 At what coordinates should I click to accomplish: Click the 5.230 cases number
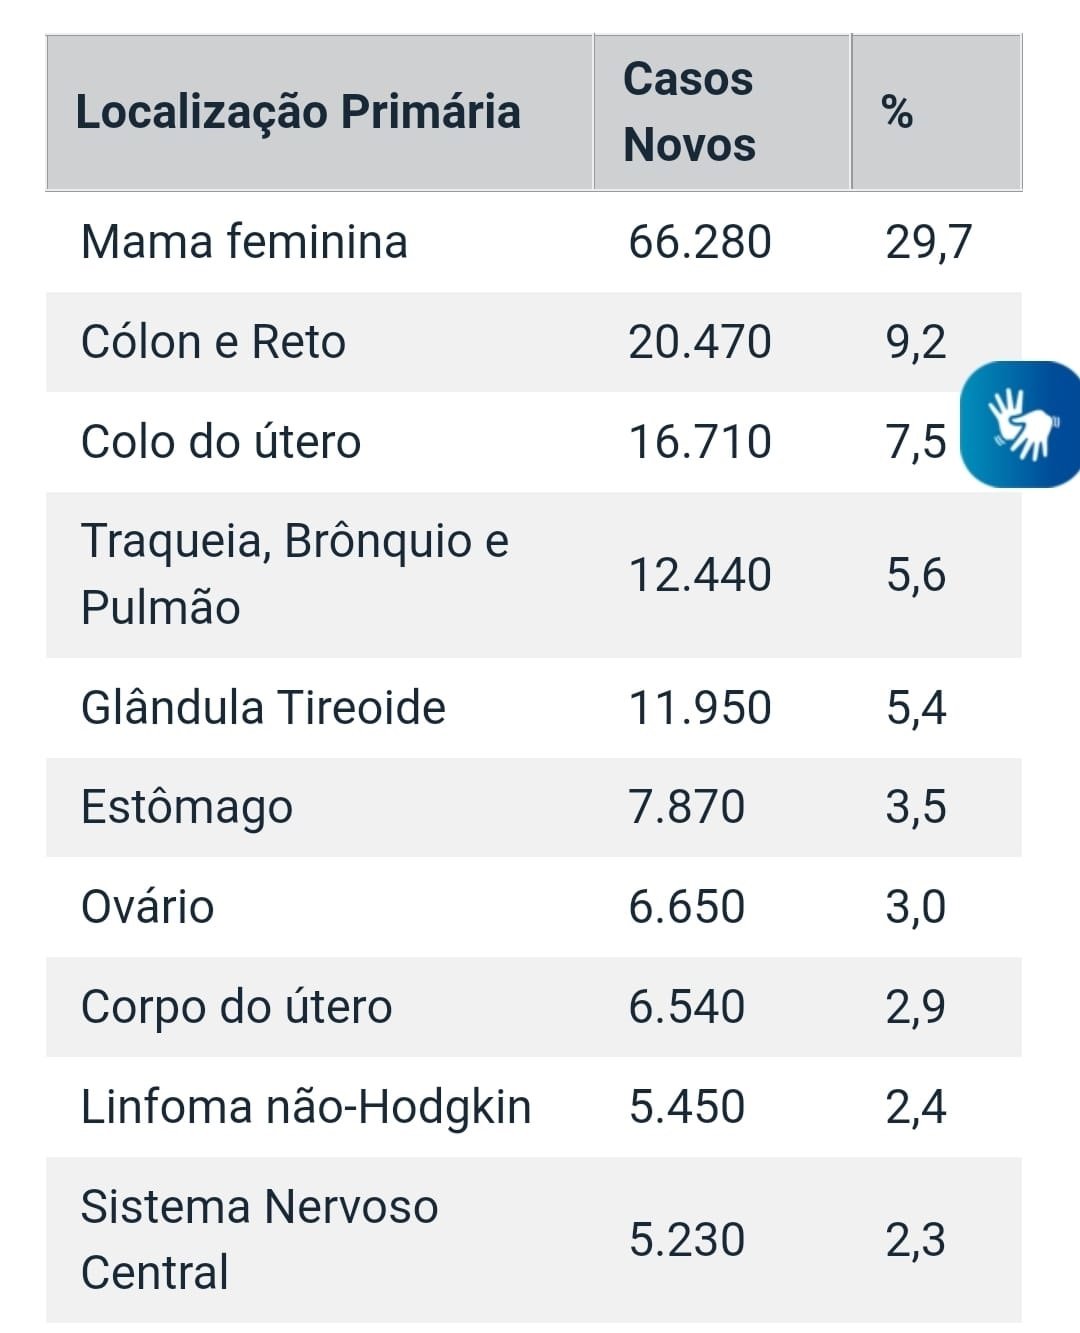(686, 1240)
